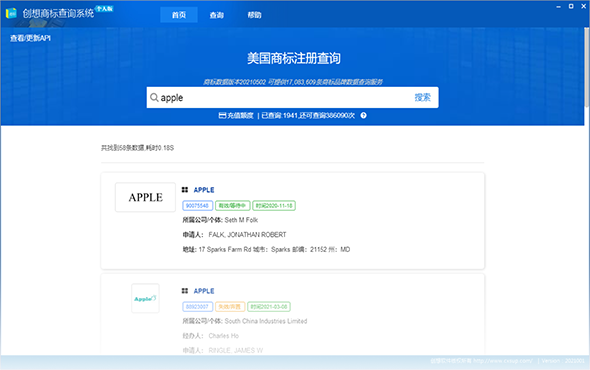Click the magnifier icon in search box
The height and width of the screenshot is (370, 590).
(154, 97)
